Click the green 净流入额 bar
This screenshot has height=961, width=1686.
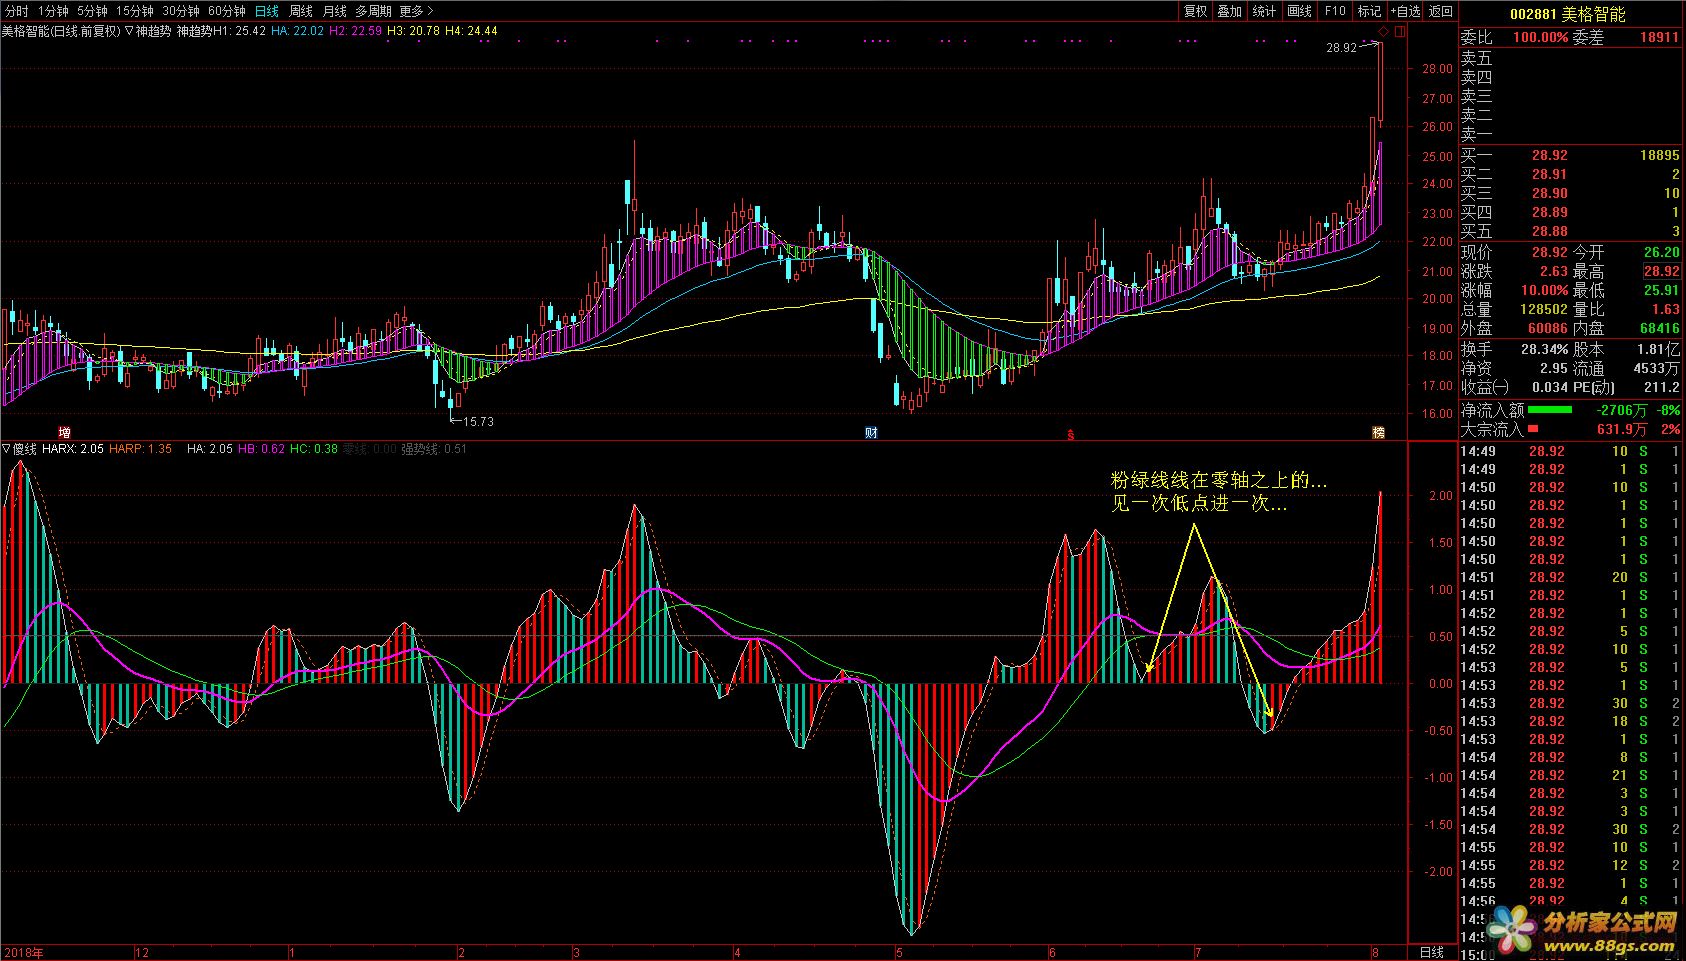[1550, 410]
